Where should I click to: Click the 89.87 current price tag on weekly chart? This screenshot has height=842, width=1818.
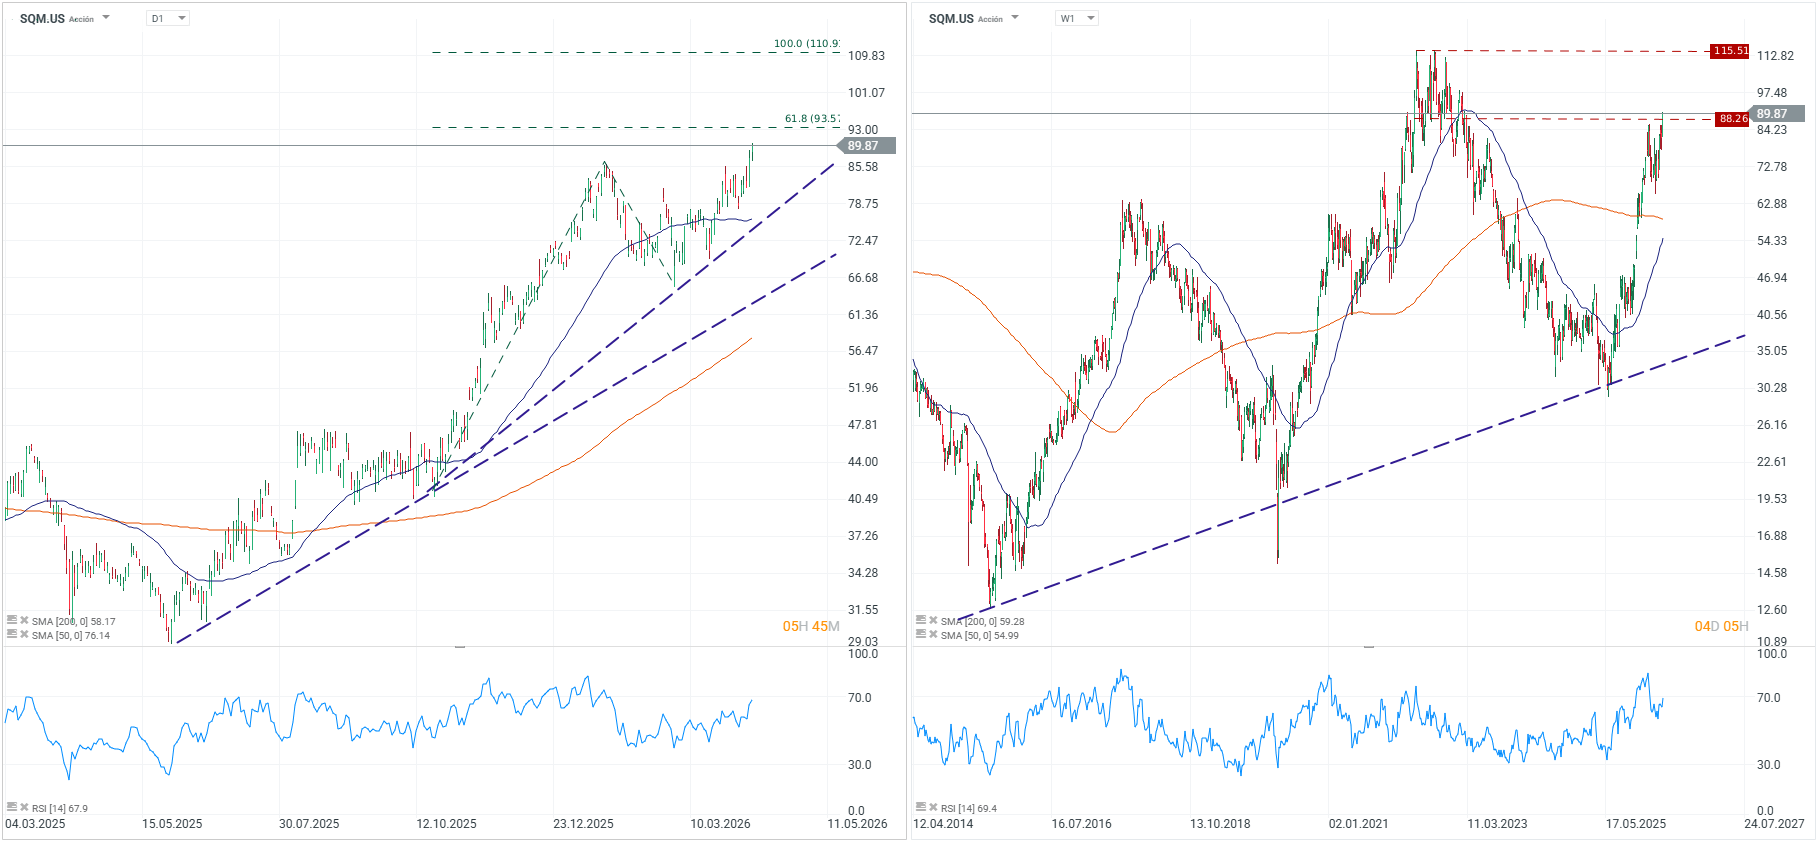coord(1776,114)
